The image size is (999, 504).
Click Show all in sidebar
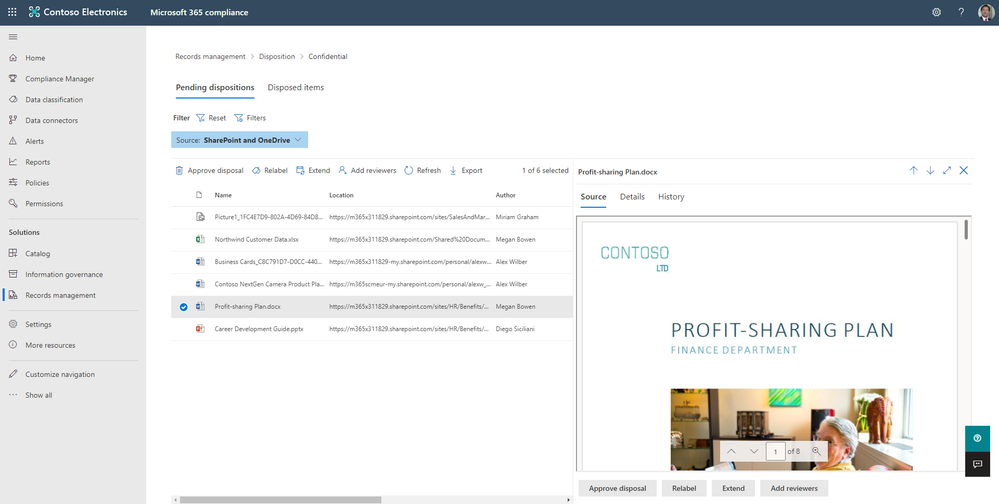(x=39, y=395)
